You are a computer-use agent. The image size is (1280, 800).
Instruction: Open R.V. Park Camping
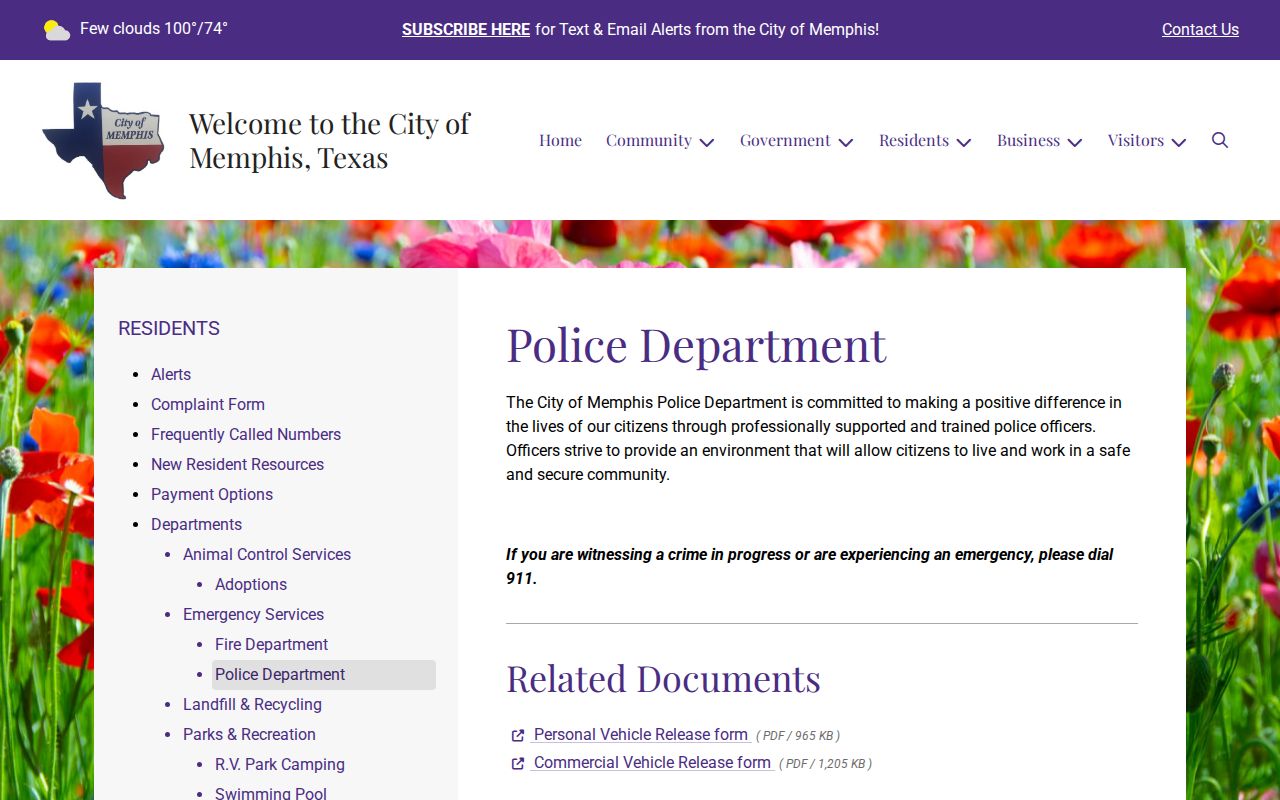(x=280, y=764)
